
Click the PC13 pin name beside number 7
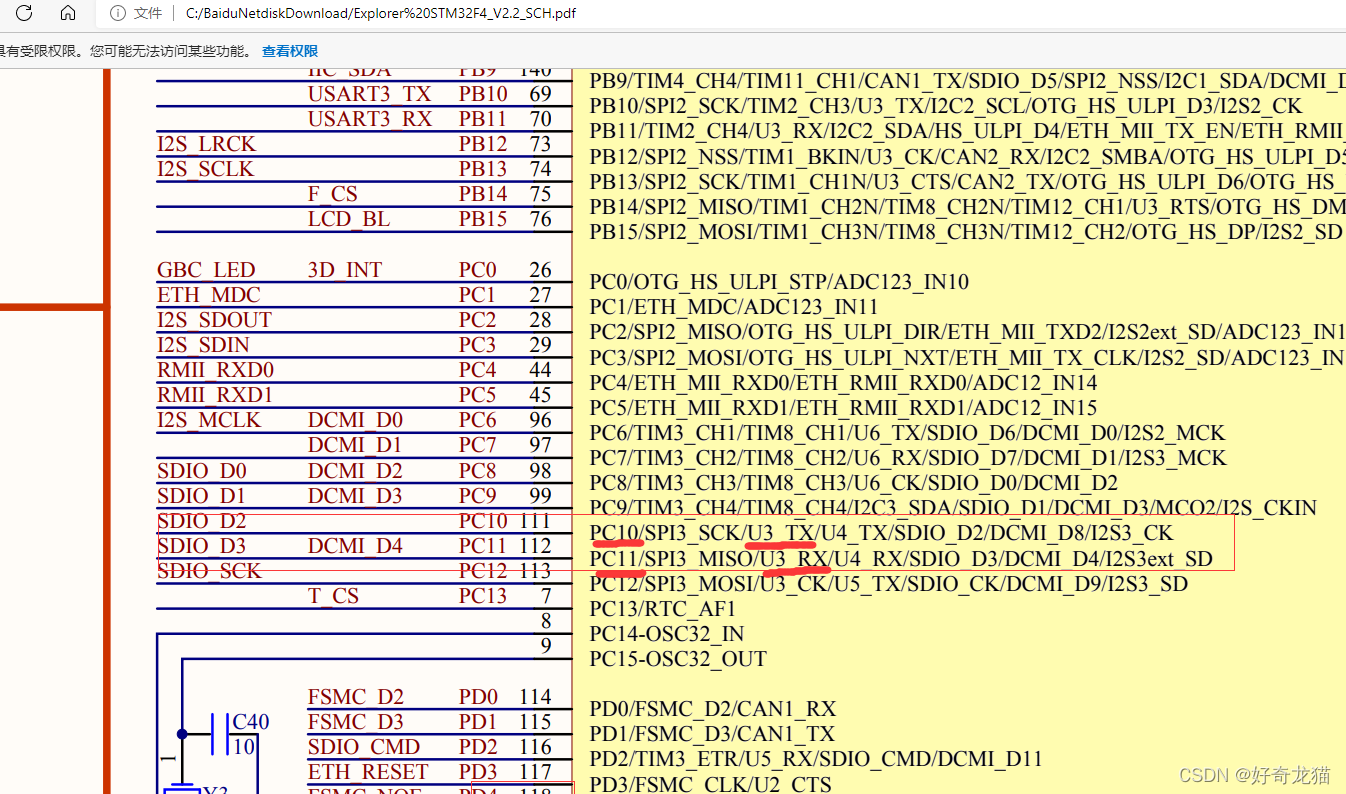[483, 596]
